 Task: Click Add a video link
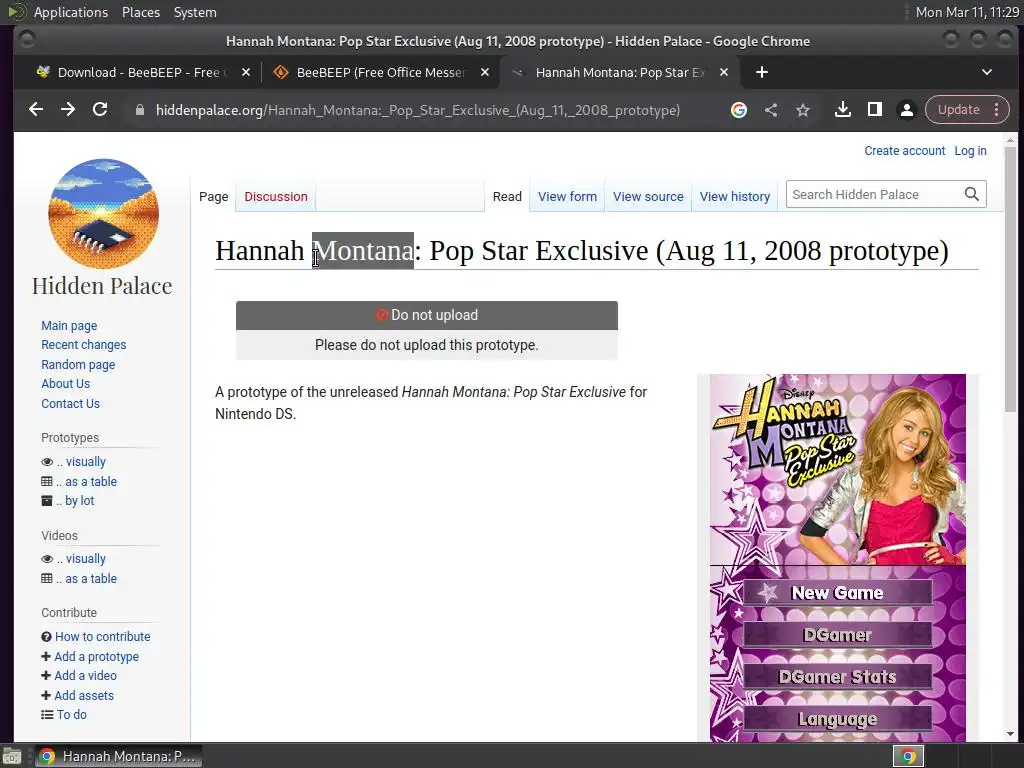[x=86, y=675]
